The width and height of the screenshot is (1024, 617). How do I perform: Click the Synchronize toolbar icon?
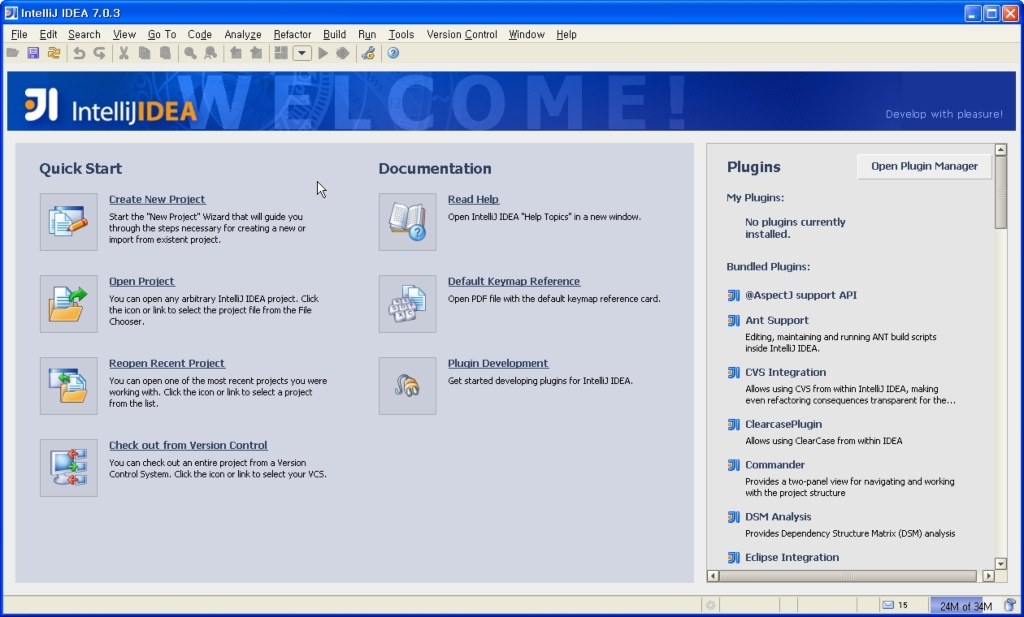(54, 53)
